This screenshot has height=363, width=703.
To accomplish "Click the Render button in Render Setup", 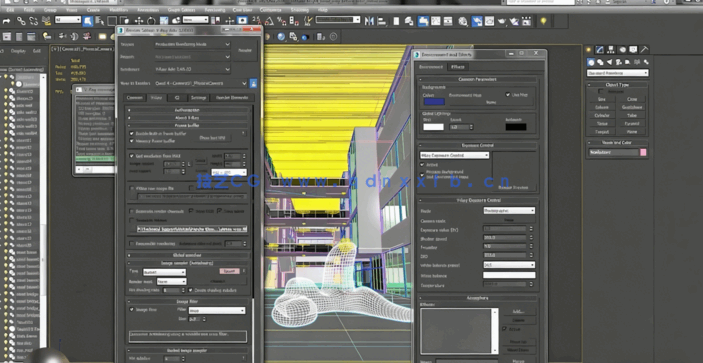I will click(245, 51).
